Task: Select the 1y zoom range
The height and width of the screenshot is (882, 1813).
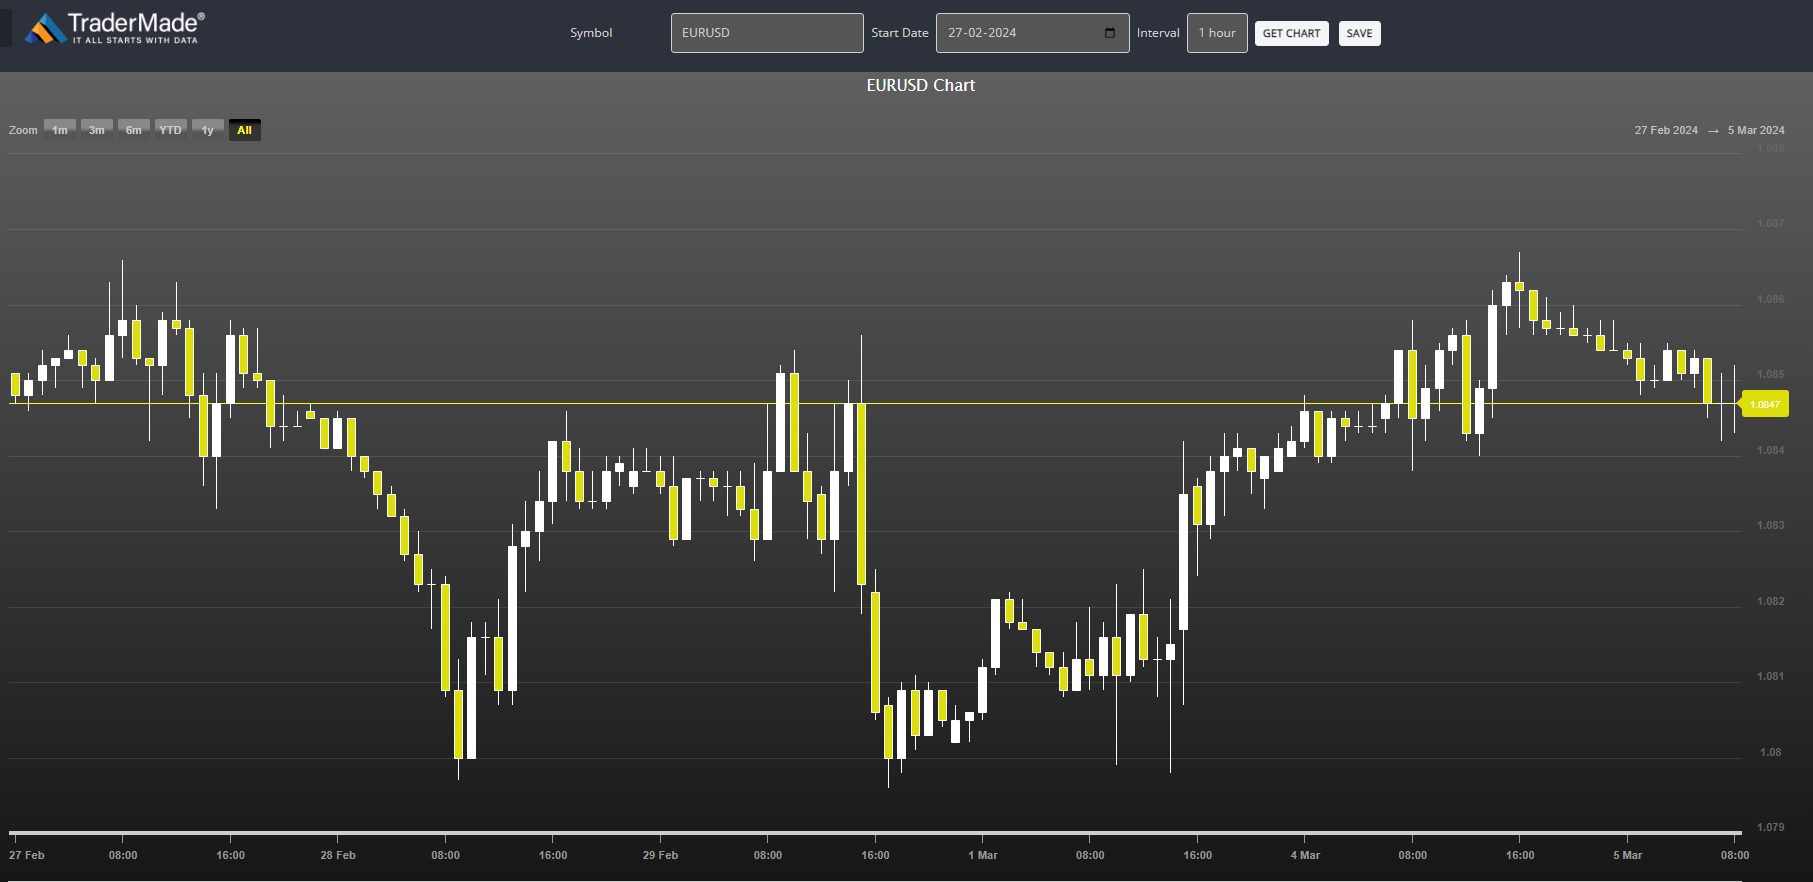Action: 208,130
